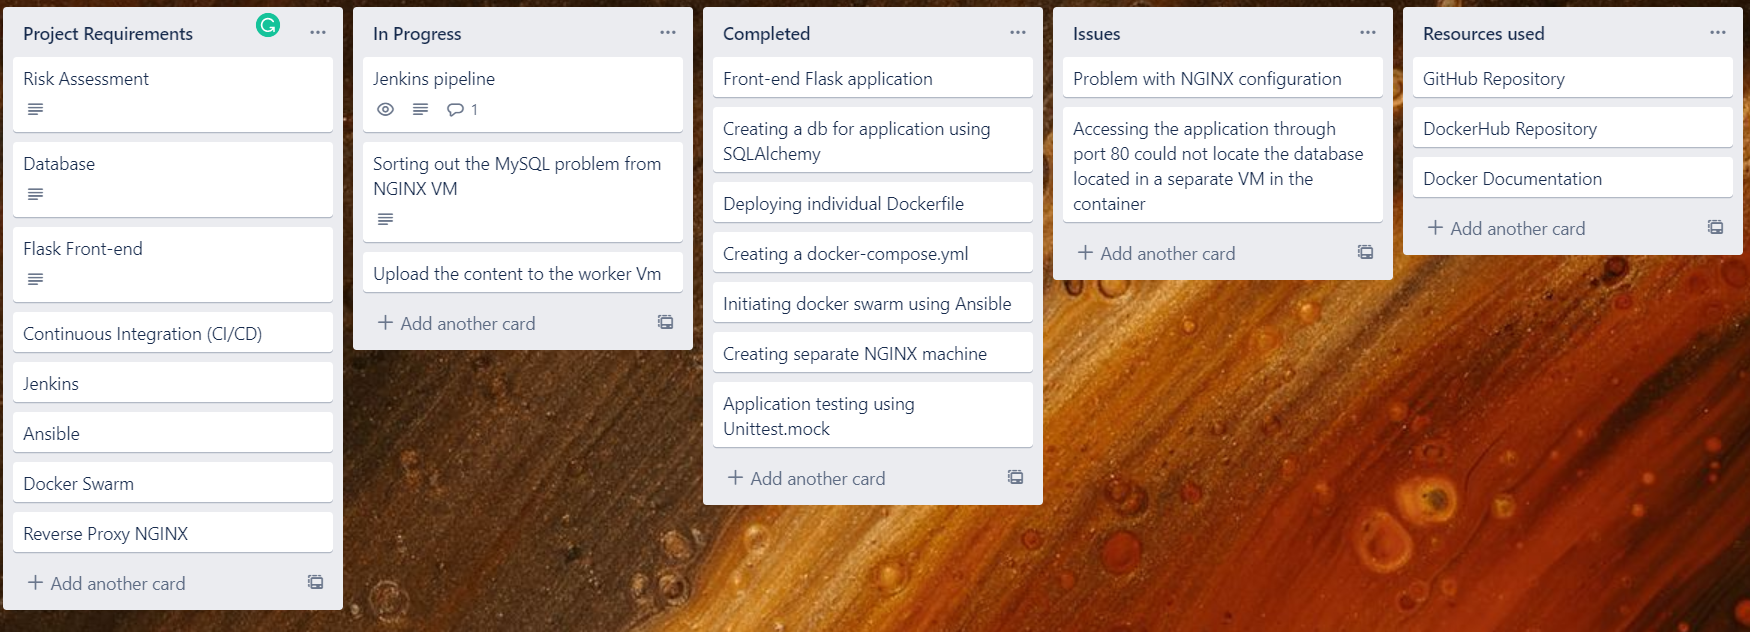The image size is (1750, 632).
Task: Open the Completed list actions menu
Action: pos(1018,33)
